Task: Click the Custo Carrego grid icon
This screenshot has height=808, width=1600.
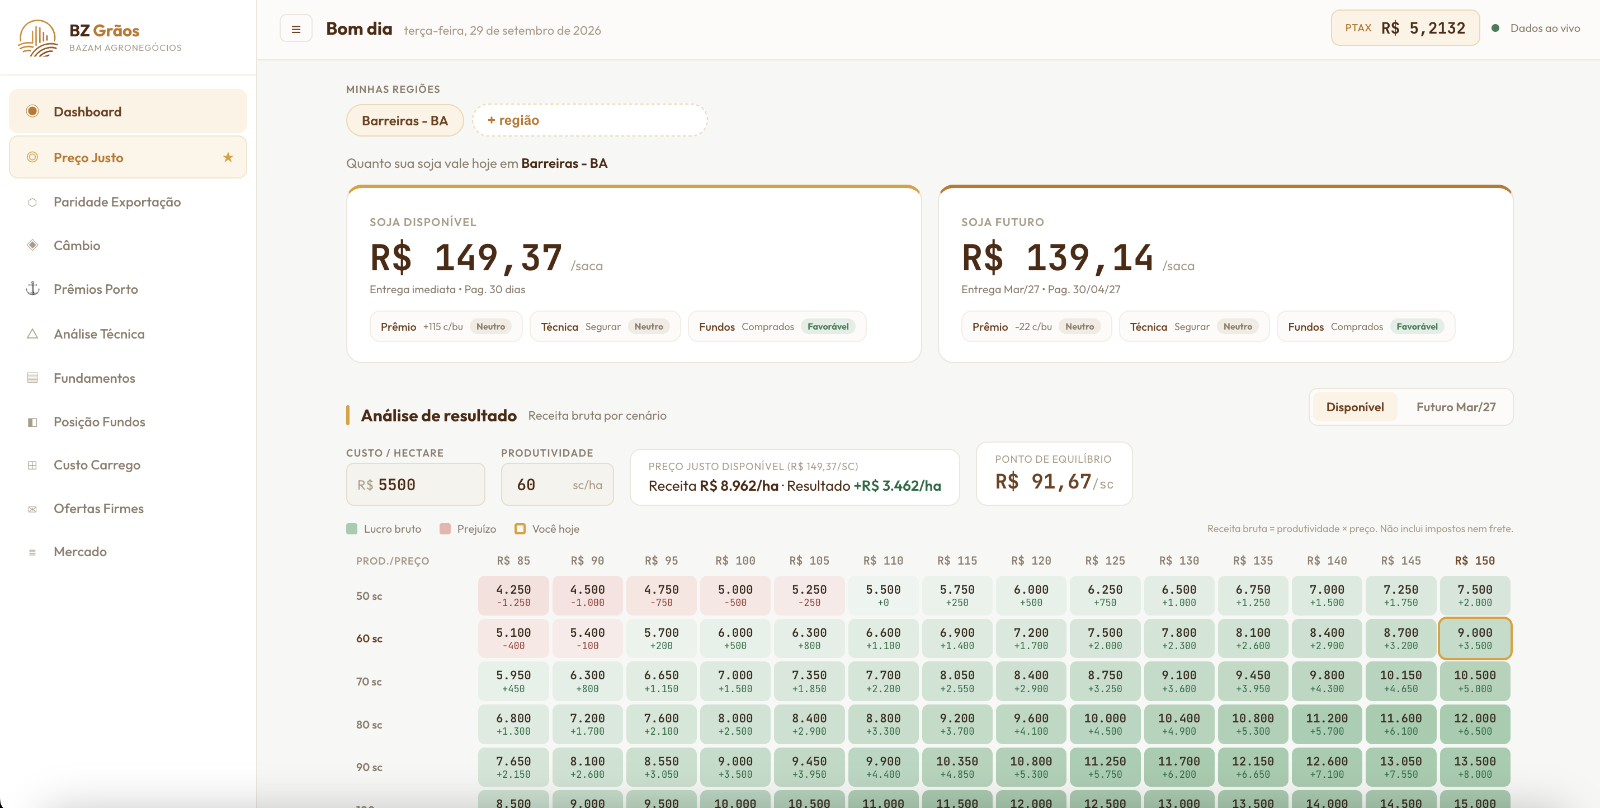Action: (32, 465)
